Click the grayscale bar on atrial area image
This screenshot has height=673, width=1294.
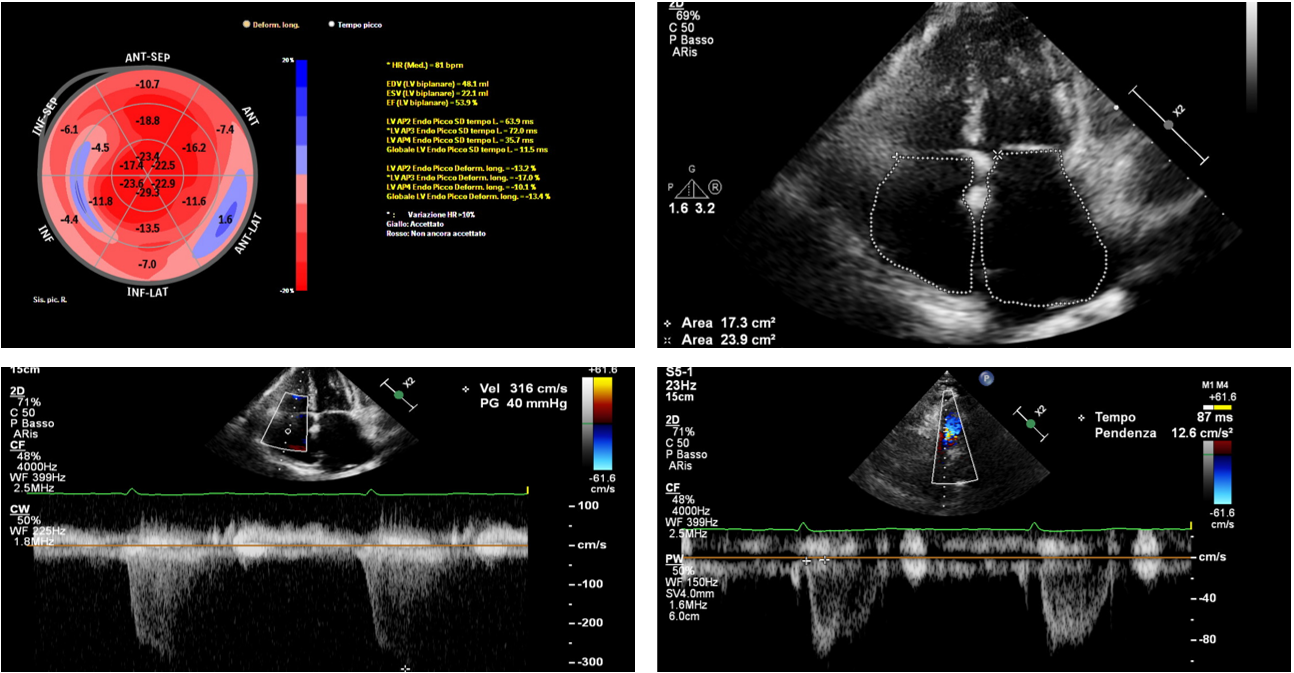pyautogui.click(x=1253, y=58)
